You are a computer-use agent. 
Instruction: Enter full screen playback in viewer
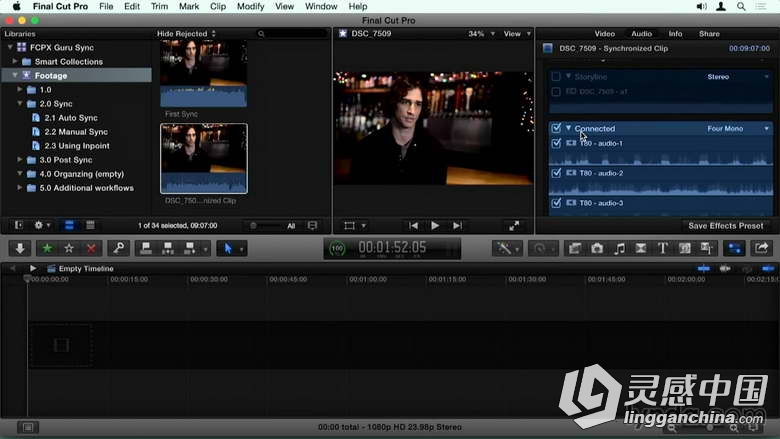(x=514, y=226)
